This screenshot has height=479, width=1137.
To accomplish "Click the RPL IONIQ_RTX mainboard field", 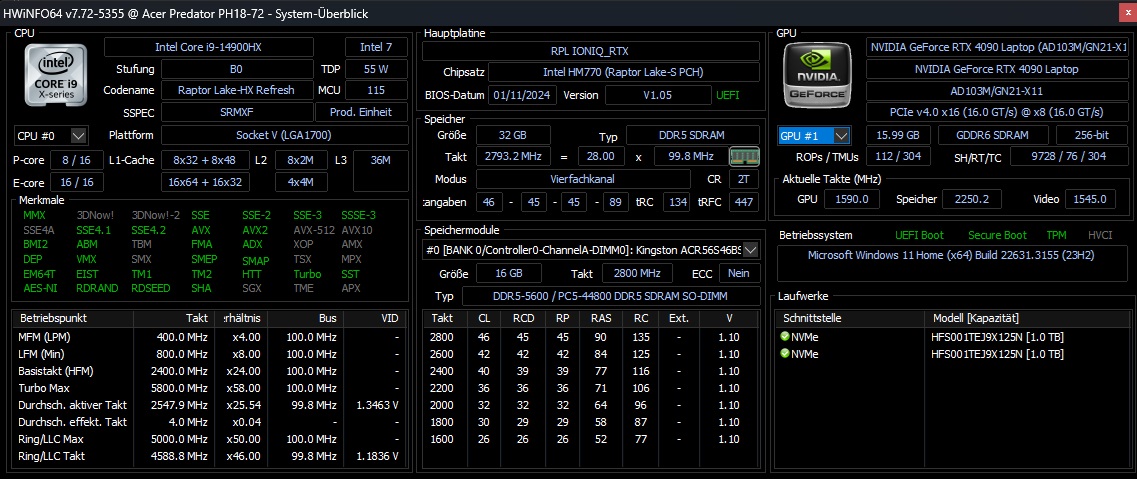I will coord(591,51).
